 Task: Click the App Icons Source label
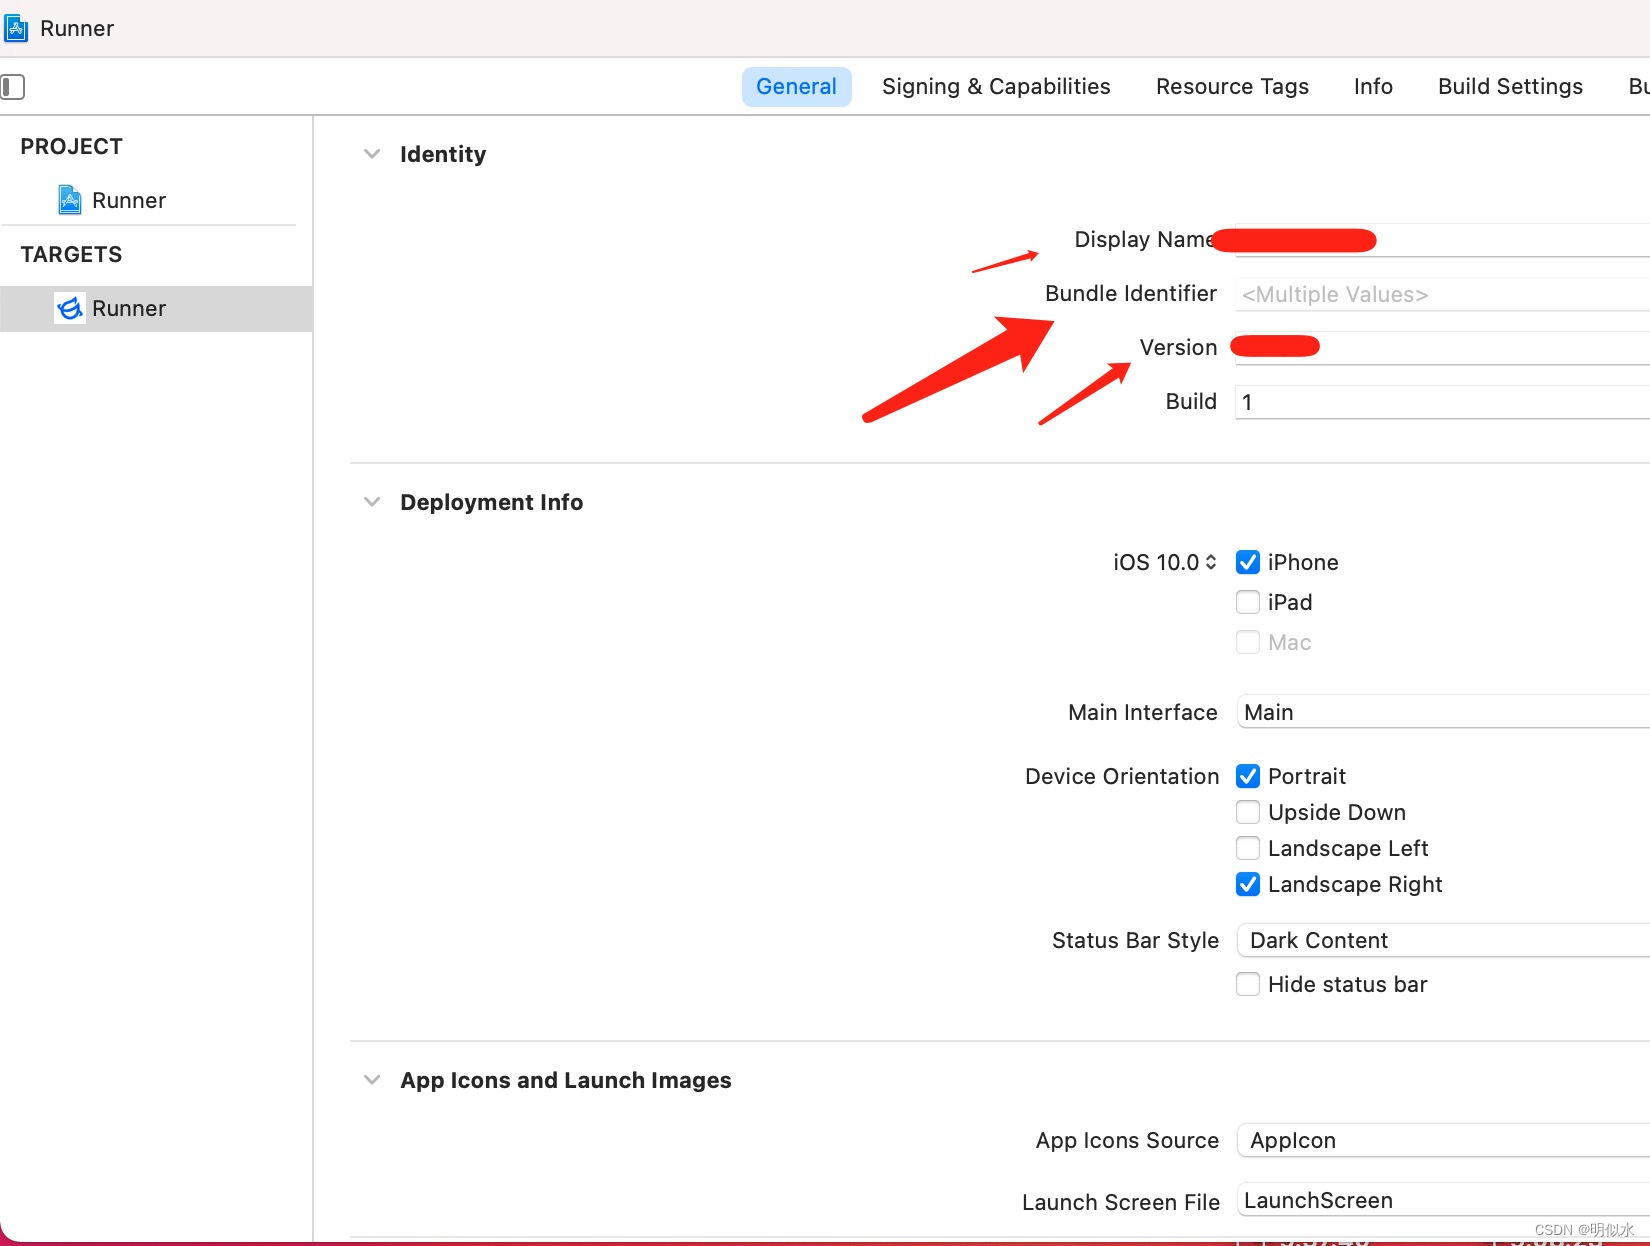[1127, 1140]
